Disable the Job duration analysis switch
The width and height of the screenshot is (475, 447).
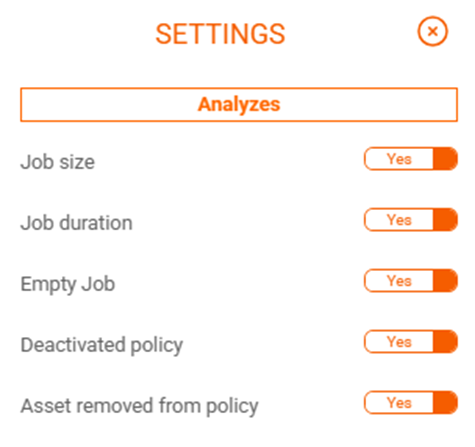tap(411, 220)
